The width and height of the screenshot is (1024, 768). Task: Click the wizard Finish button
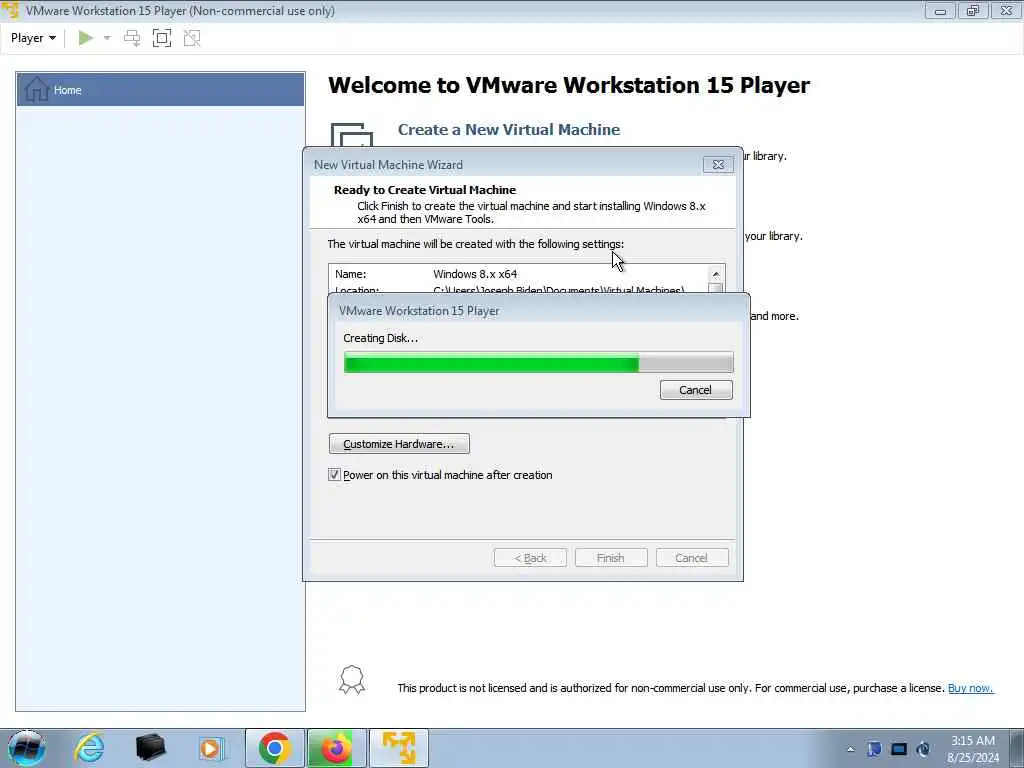pos(611,558)
